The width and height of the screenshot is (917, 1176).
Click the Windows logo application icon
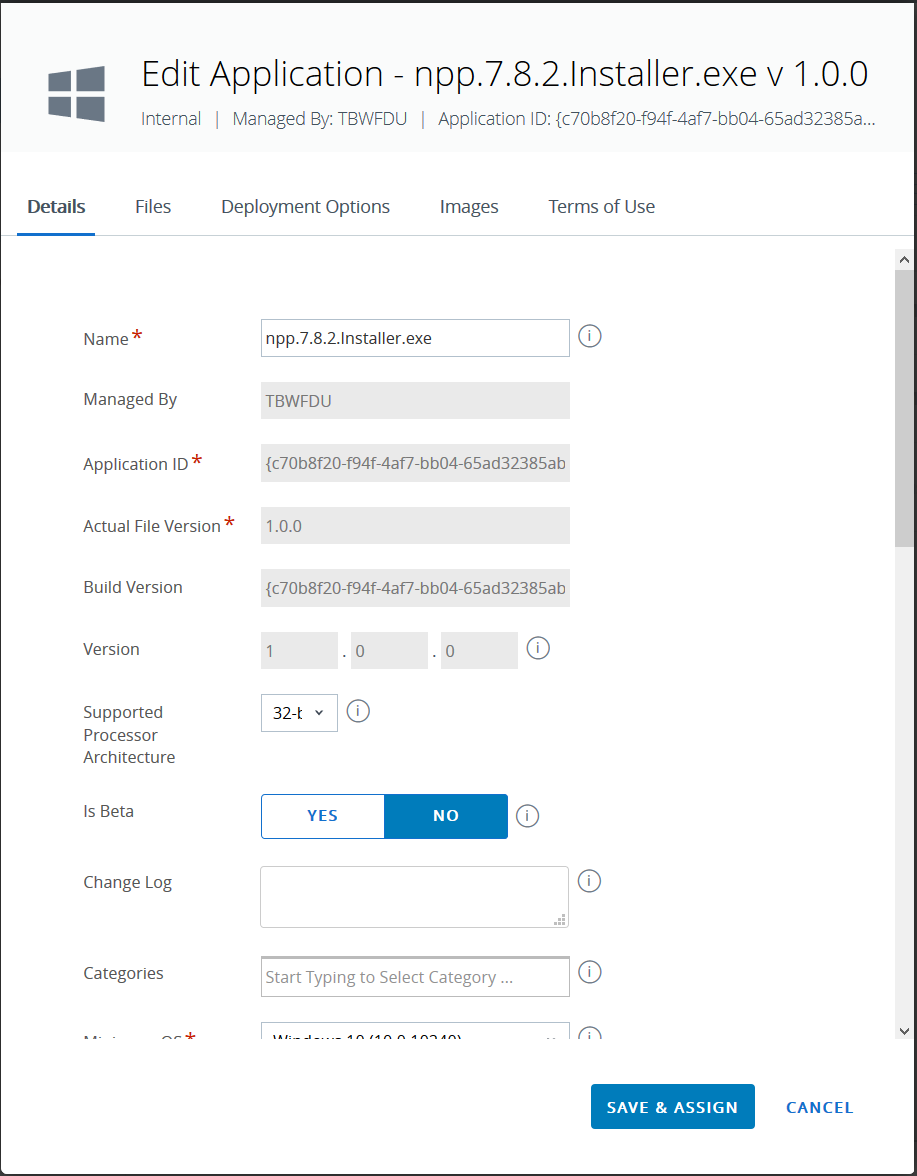coord(76,94)
